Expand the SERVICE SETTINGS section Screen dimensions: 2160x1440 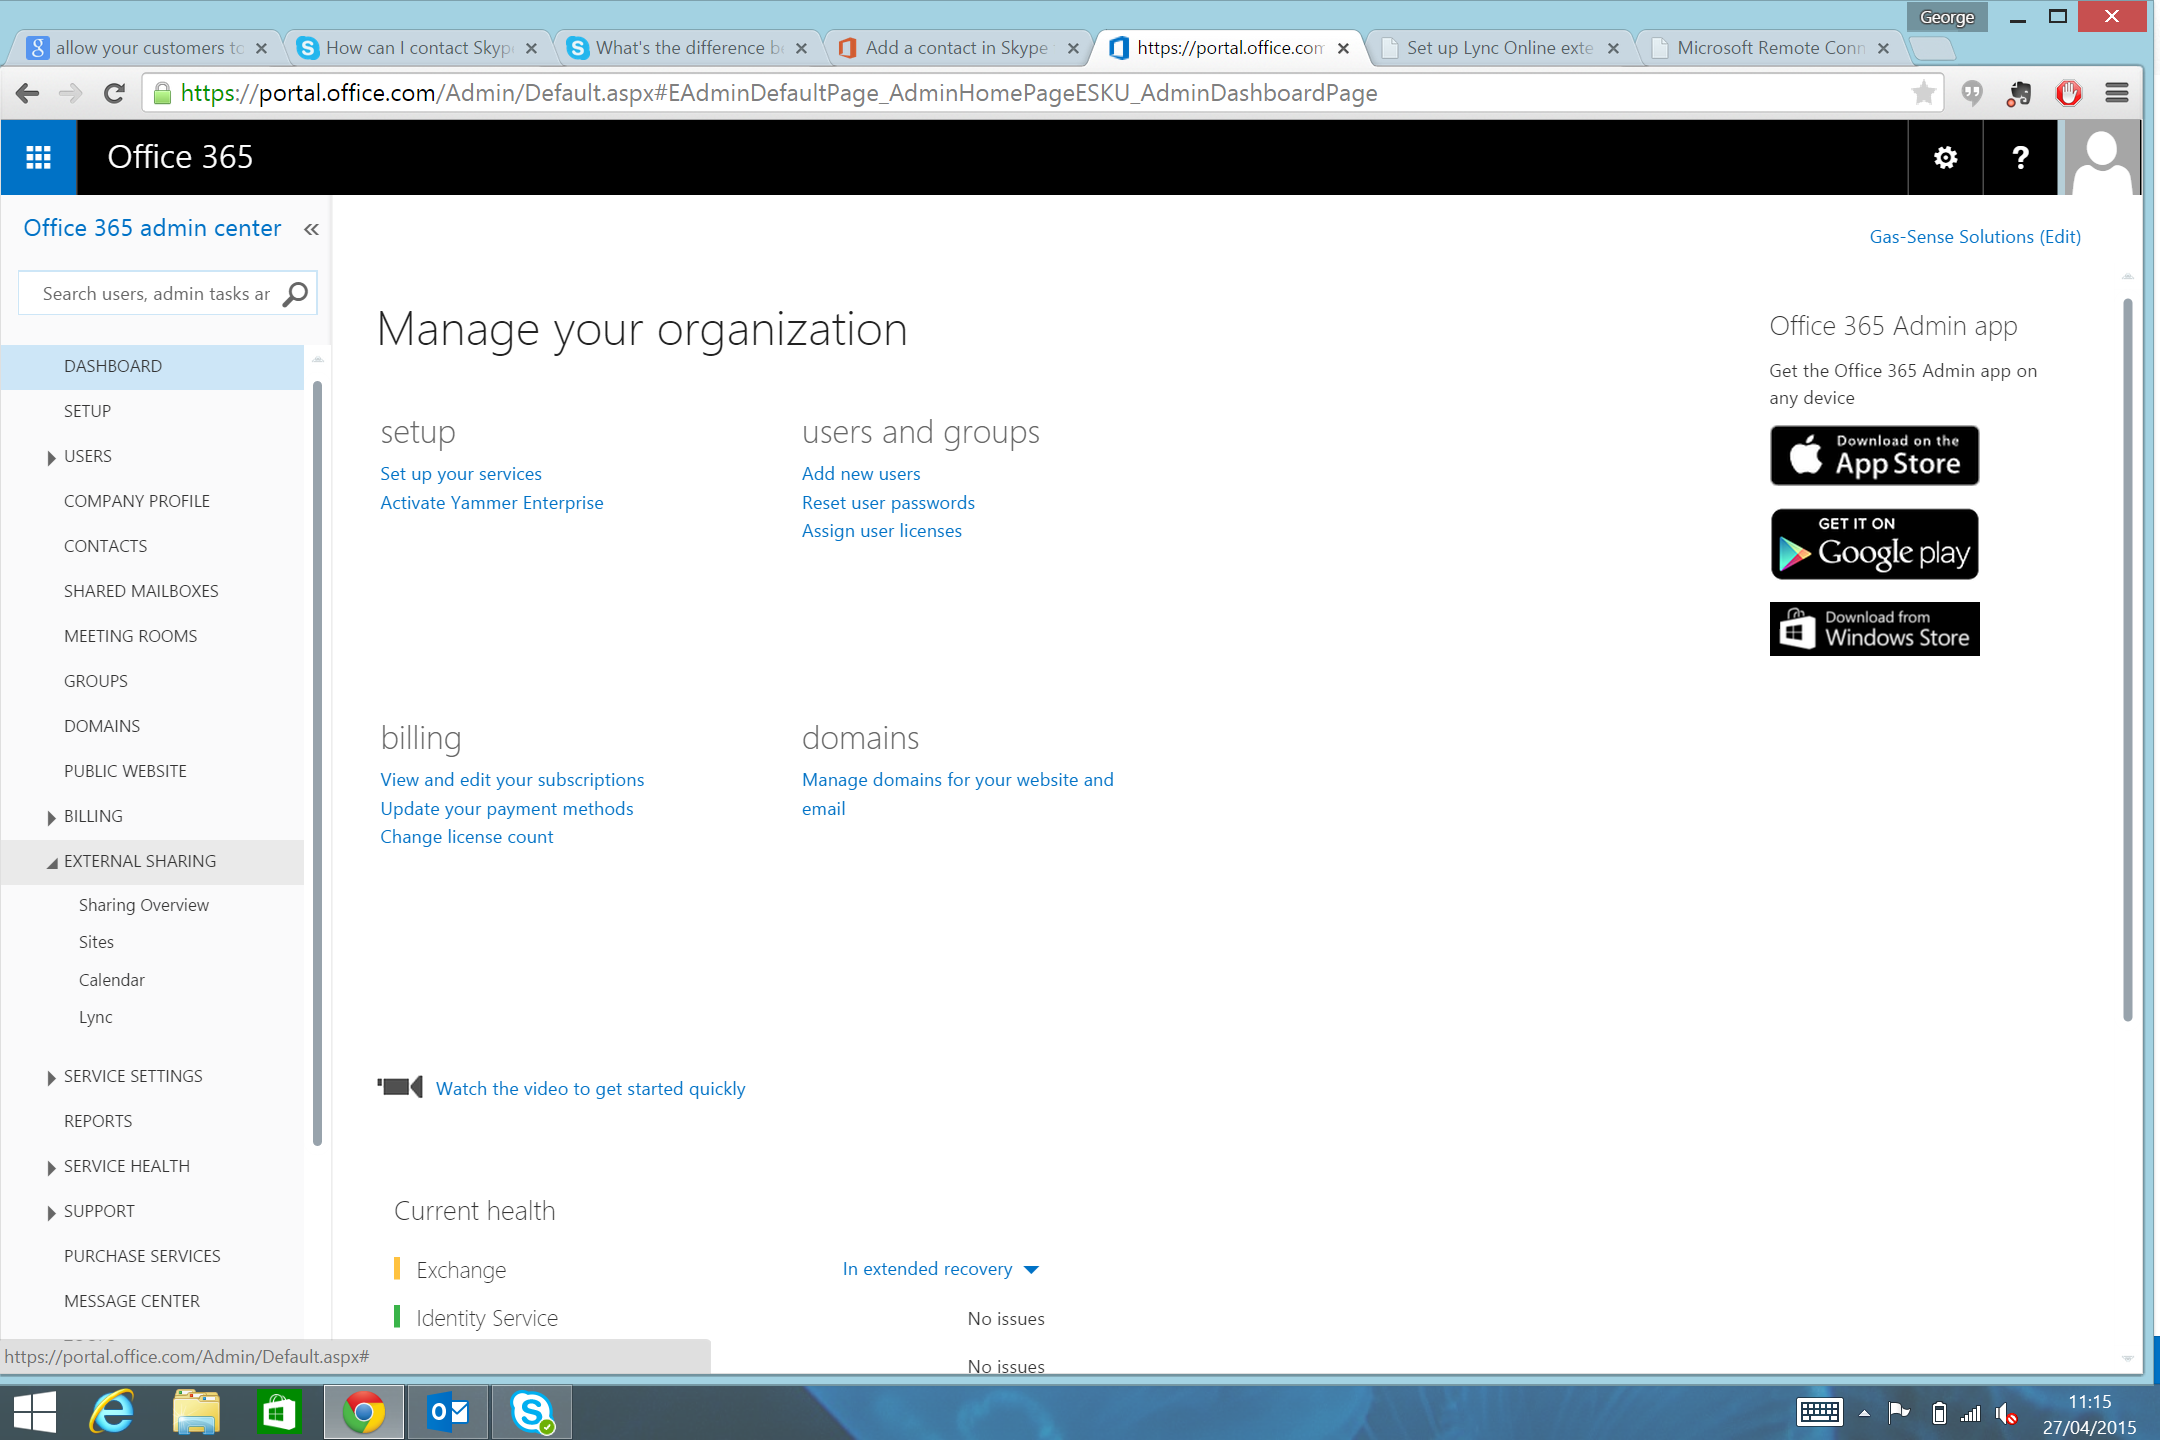(x=51, y=1077)
